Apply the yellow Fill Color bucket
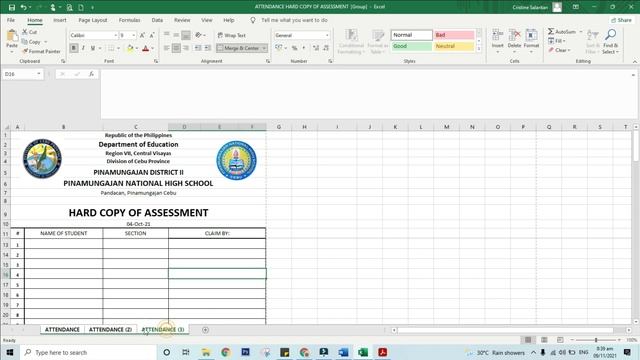640x360 pixels. pyautogui.click(x=130, y=48)
